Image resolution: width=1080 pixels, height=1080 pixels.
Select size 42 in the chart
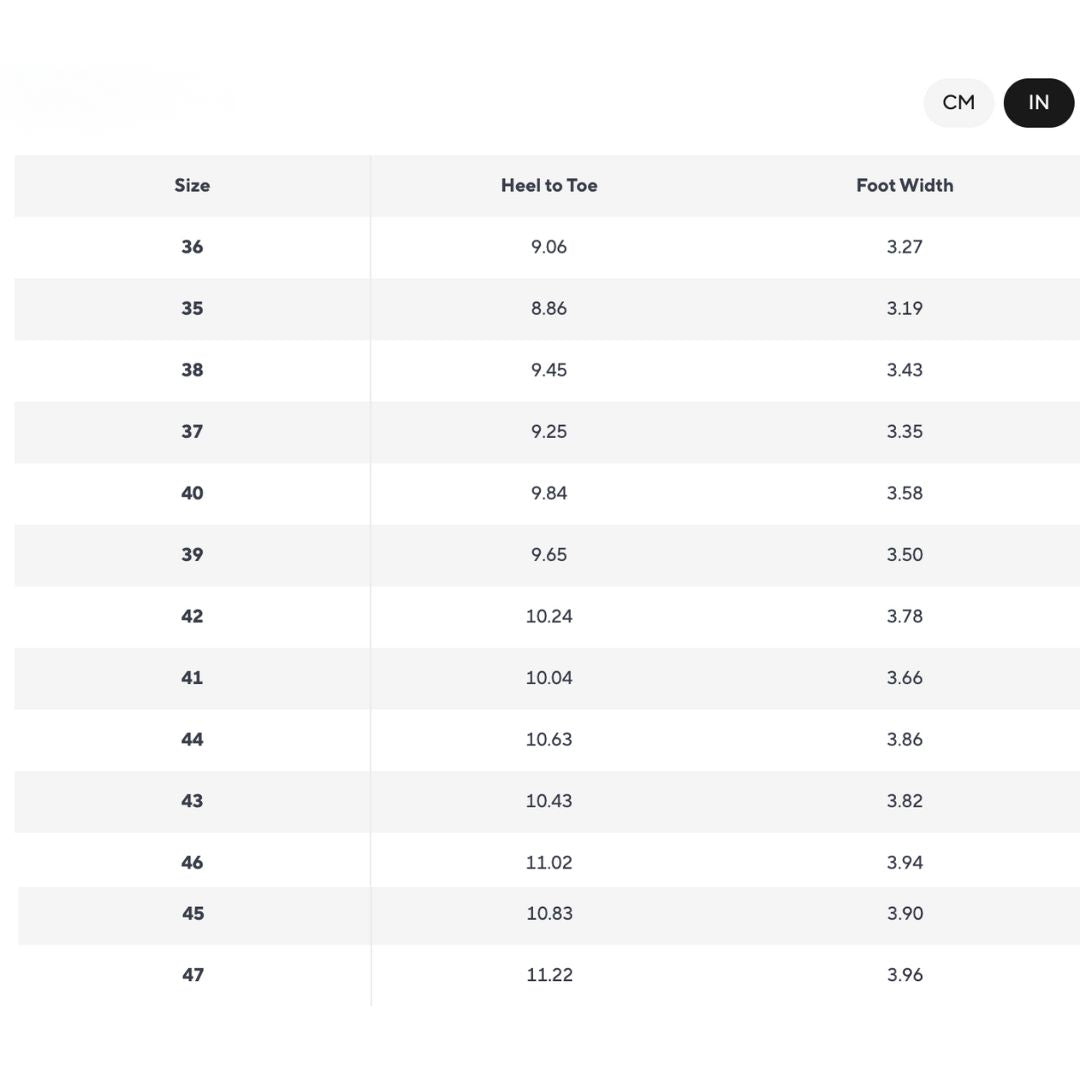click(x=192, y=616)
